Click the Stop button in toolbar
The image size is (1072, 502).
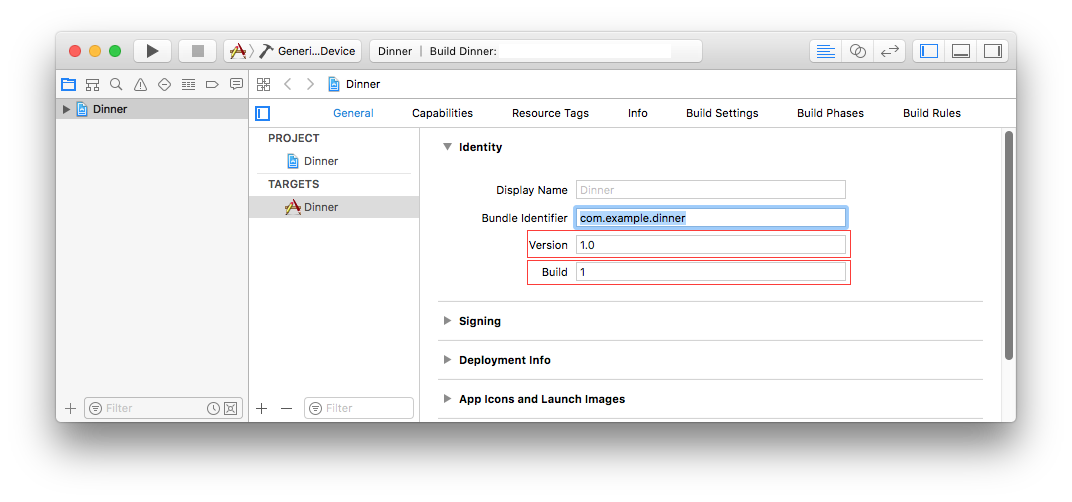pyautogui.click(x=198, y=51)
